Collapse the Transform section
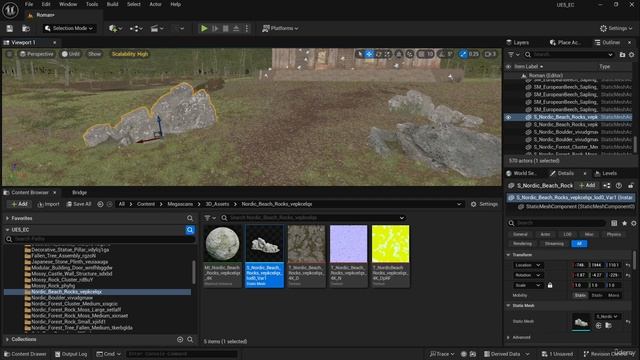The image size is (640, 360). point(509,255)
